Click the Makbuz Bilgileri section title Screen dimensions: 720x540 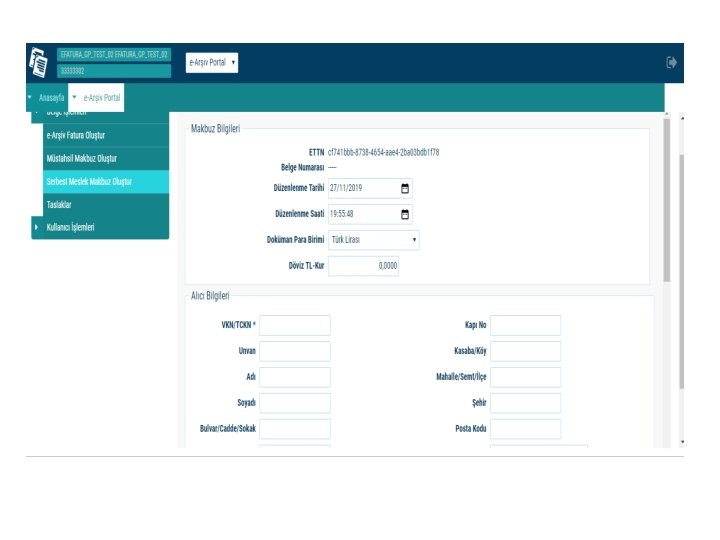(215, 129)
